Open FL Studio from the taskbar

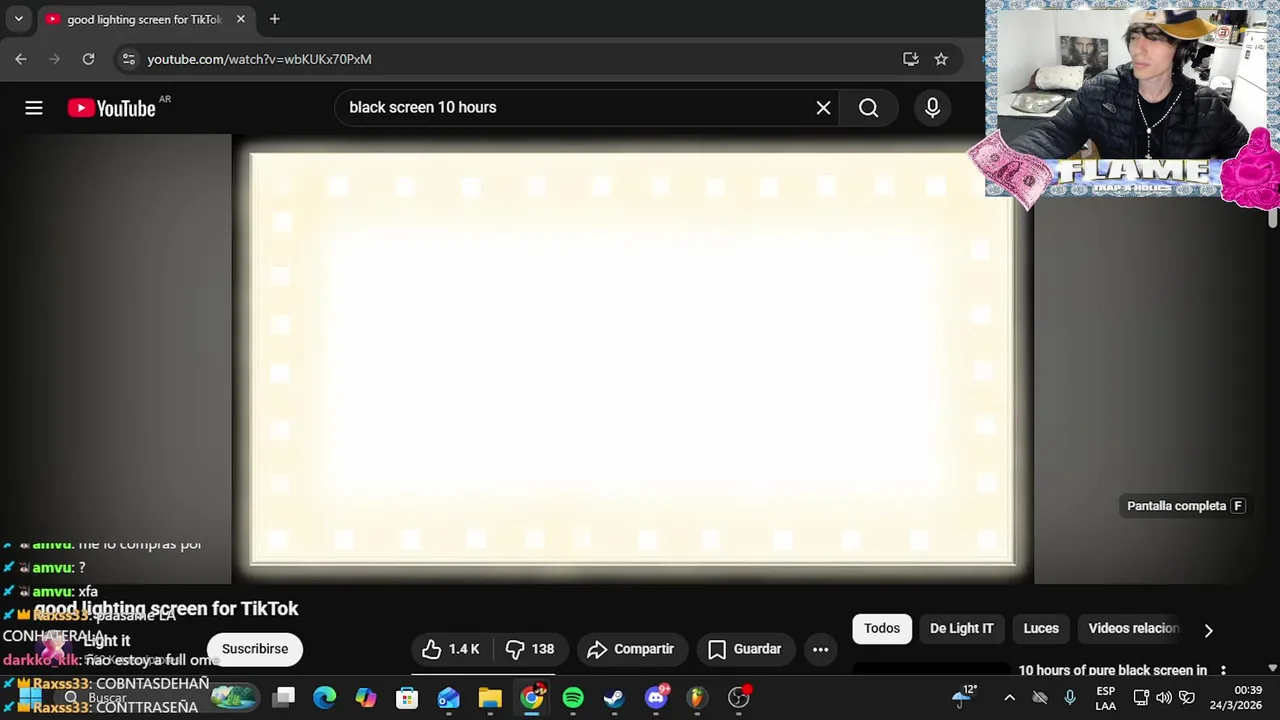pyautogui.click(x=697, y=697)
